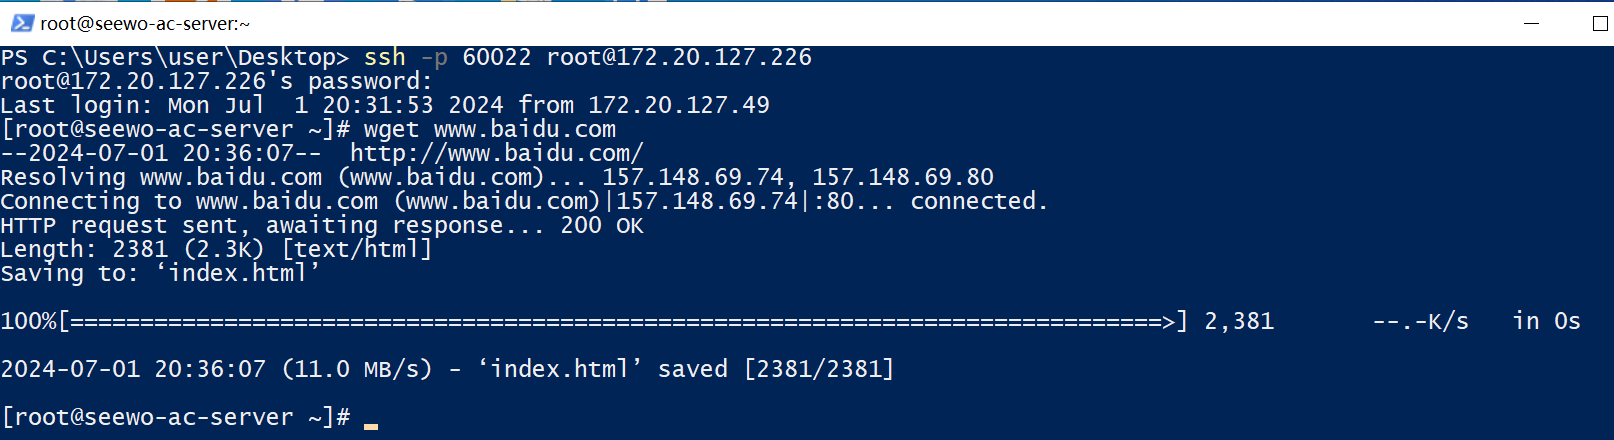Click the PowerShell icon in title bar

22,22
